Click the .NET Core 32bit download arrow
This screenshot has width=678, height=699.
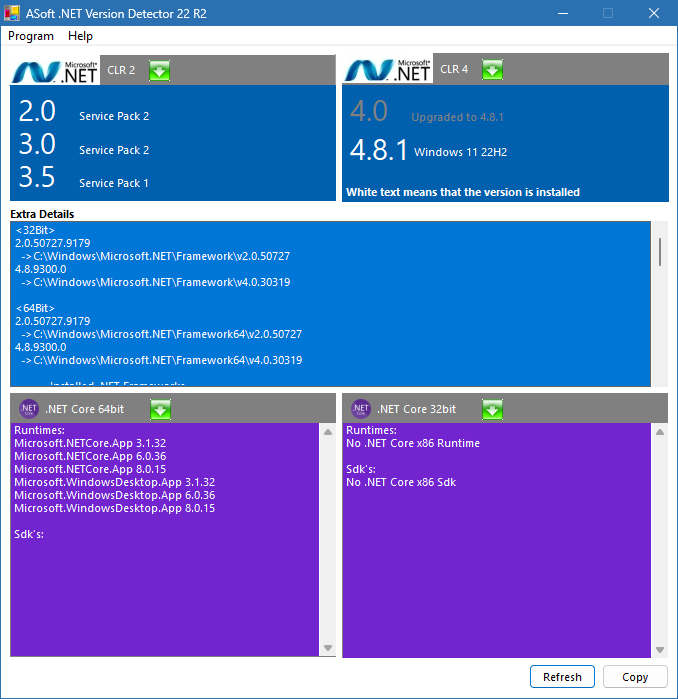(x=492, y=410)
